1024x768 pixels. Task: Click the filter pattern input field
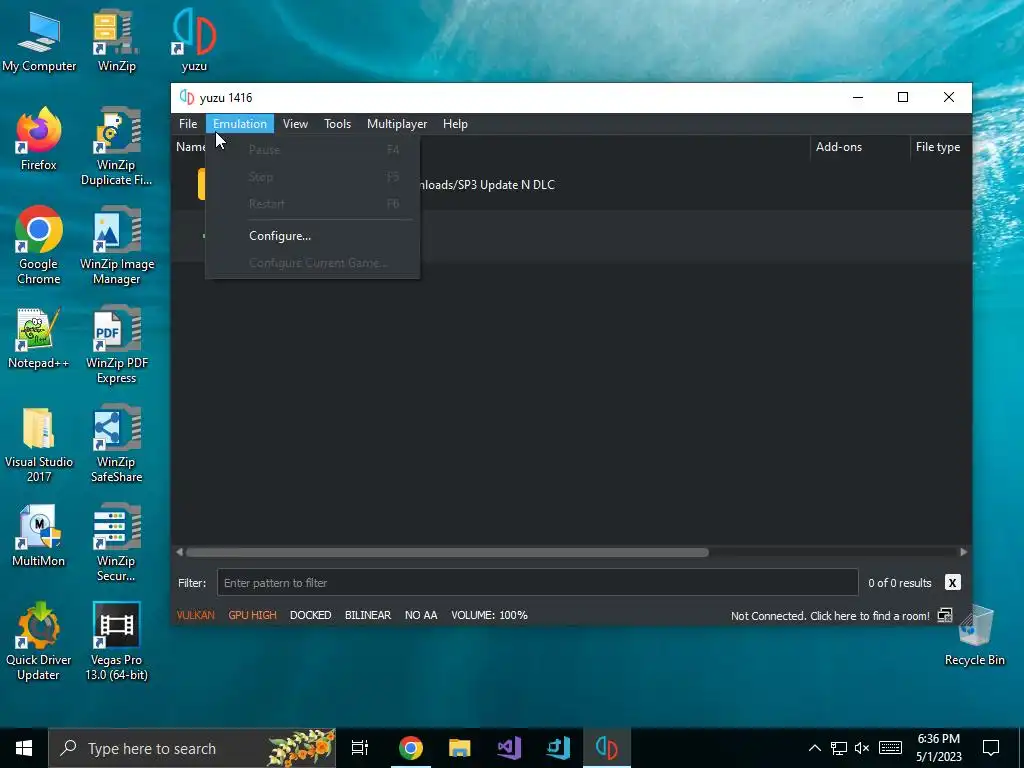click(537, 583)
